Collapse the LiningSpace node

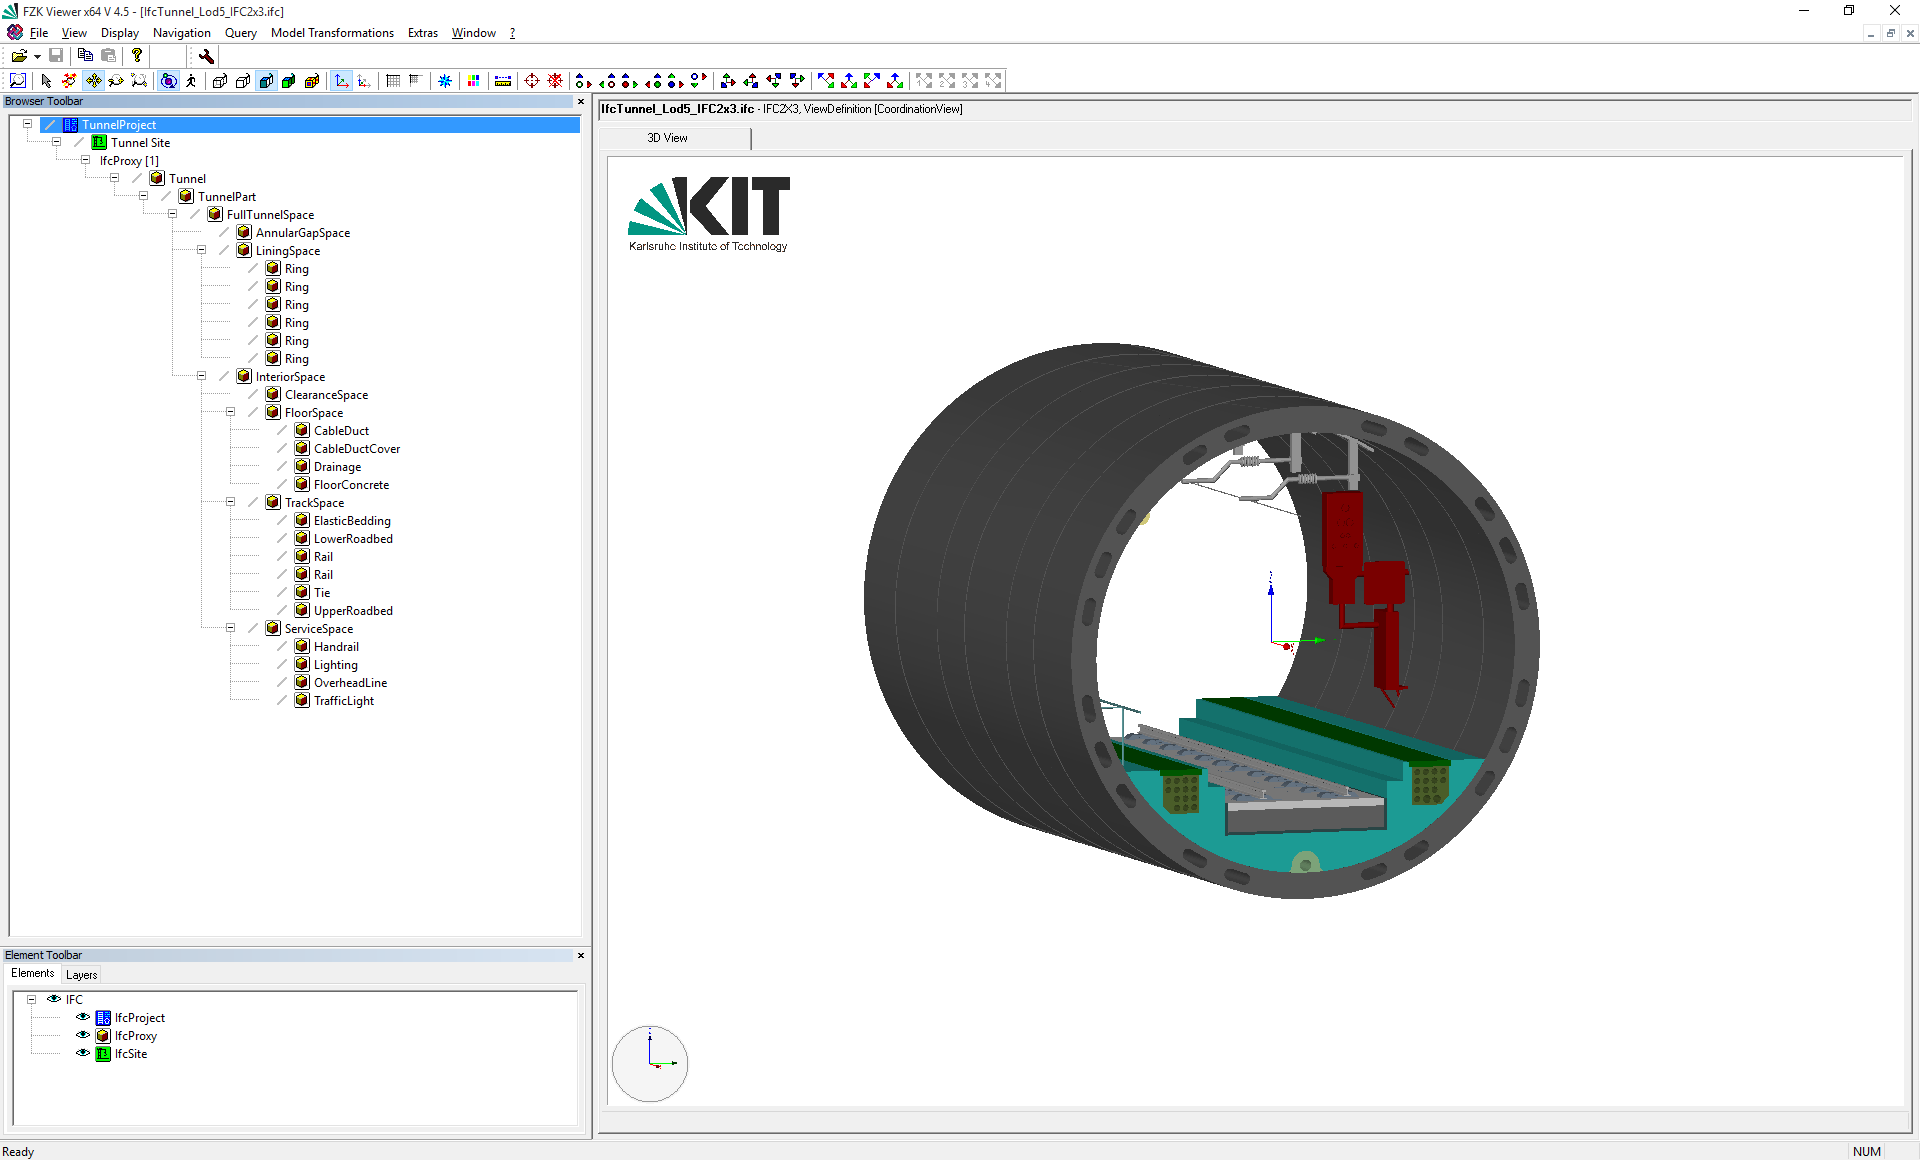pos(201,250)
